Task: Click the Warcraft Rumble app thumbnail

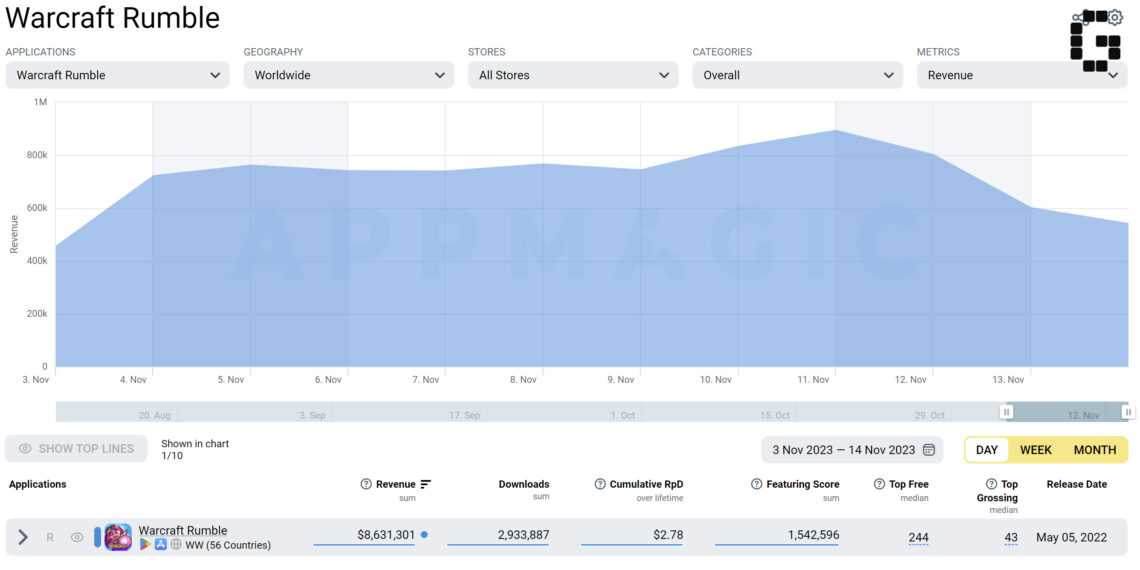Action: point(118,537)
